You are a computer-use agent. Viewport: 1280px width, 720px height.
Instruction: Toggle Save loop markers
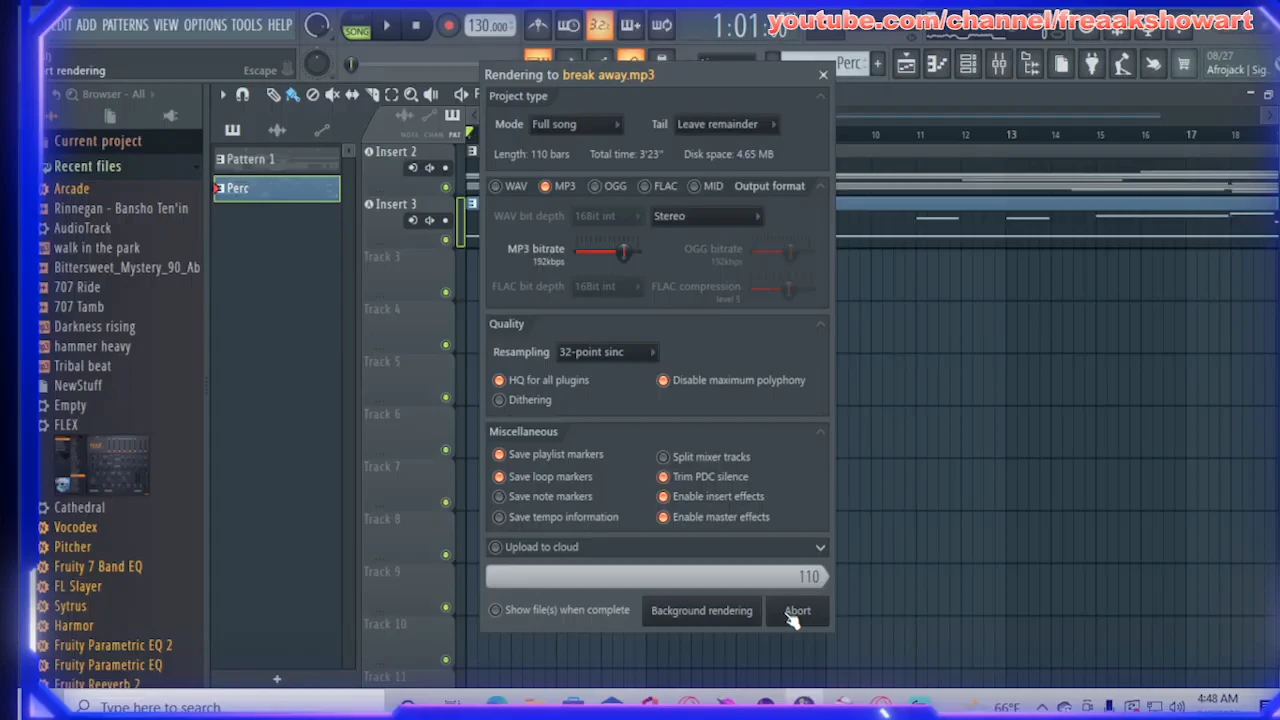click(x=543, y=477)
